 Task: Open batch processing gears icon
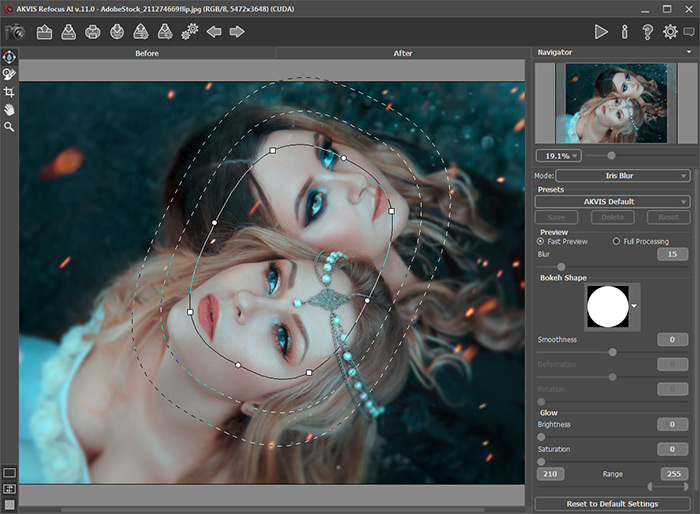tap(190, 32)
